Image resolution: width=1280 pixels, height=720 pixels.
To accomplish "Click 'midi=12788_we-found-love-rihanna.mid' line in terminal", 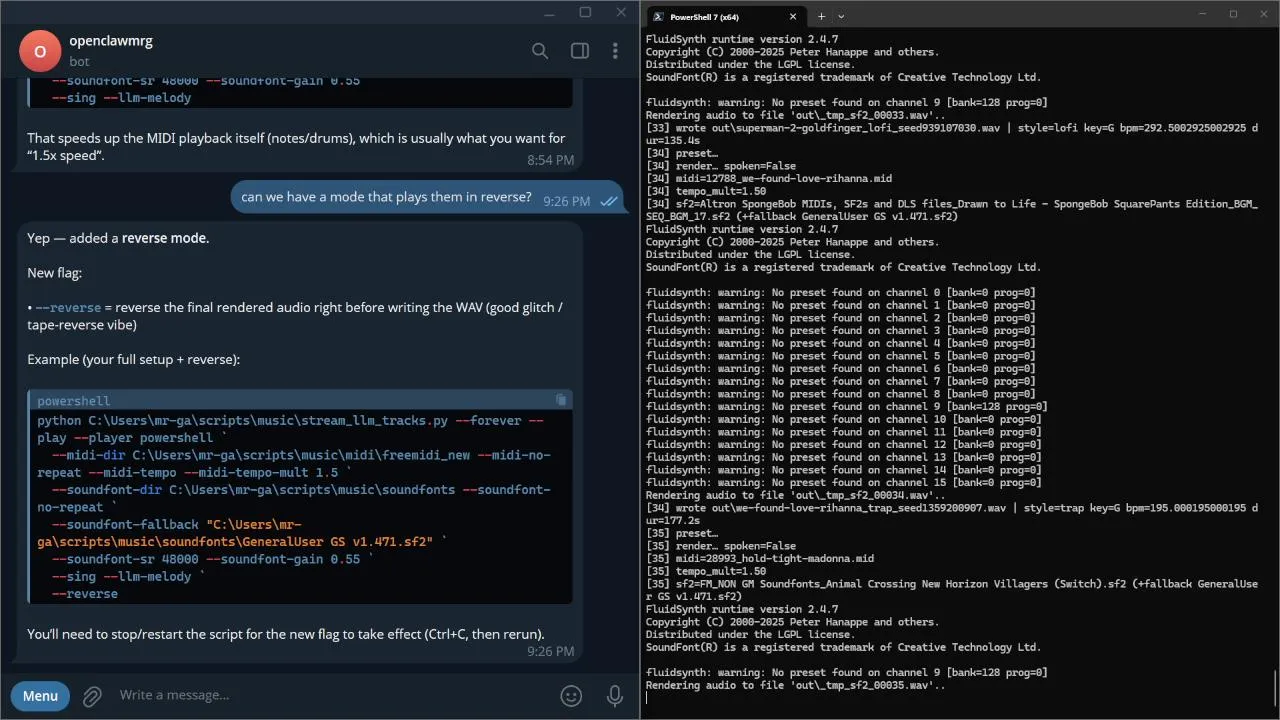I will click(x=768, y=179).
